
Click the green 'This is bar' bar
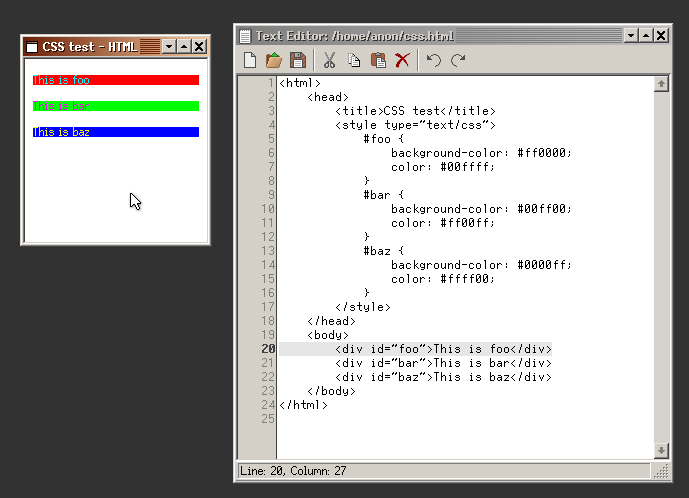pyautogui.click(x=116, y=106)
